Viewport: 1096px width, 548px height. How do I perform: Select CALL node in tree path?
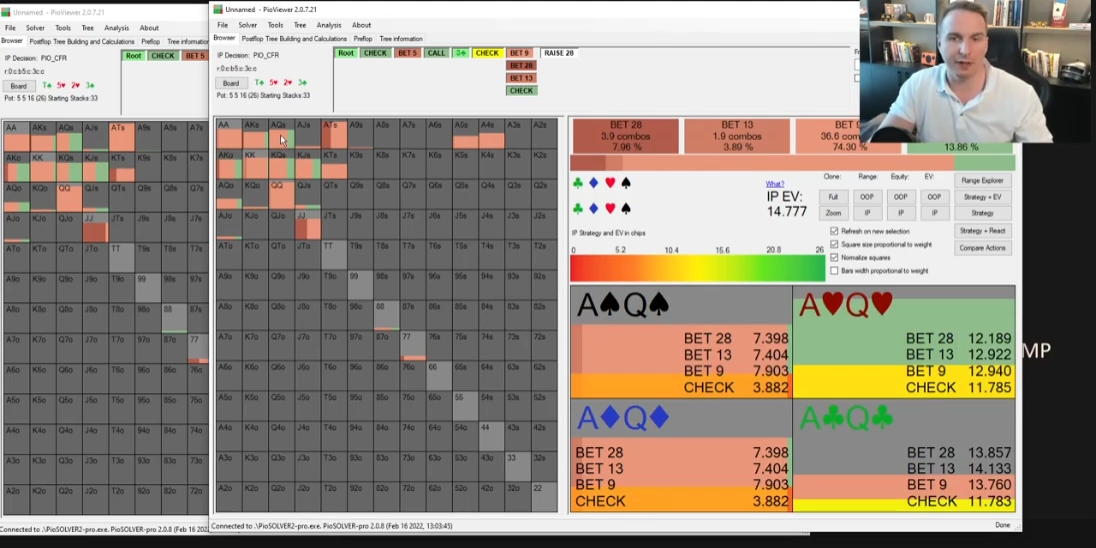click(436, 53)
